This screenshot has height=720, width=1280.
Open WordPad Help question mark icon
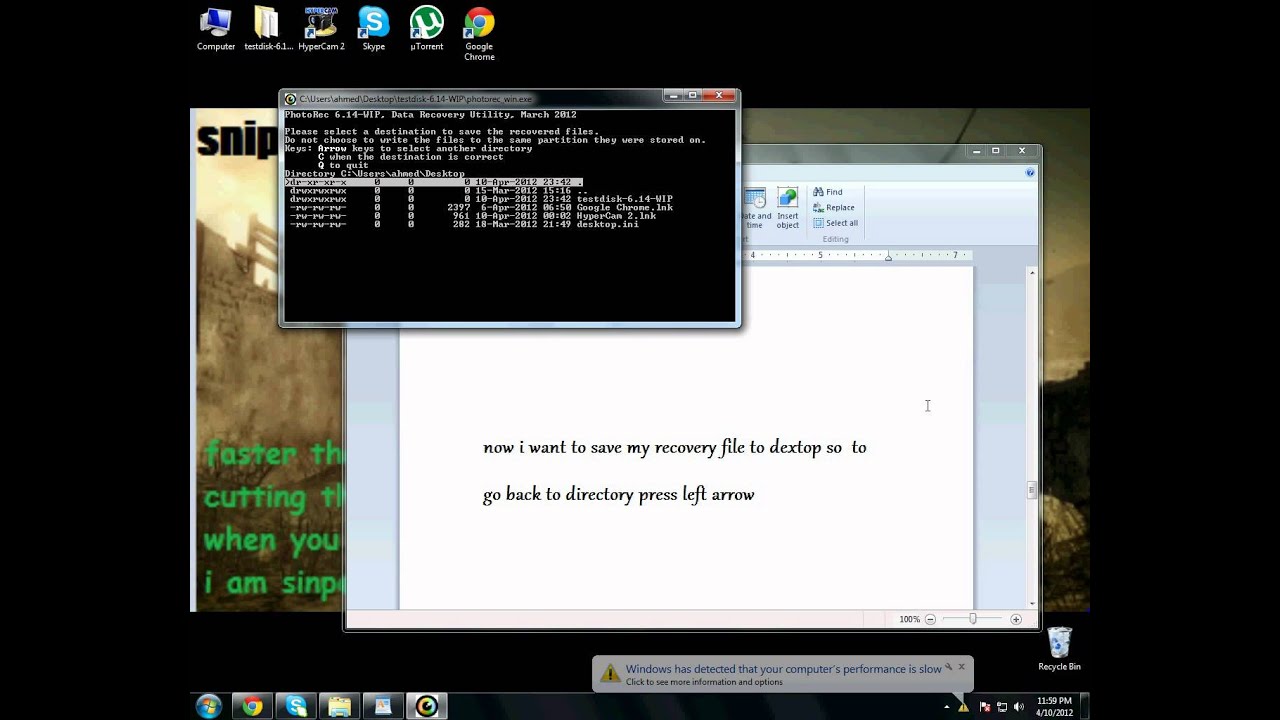pos(1030,173)
